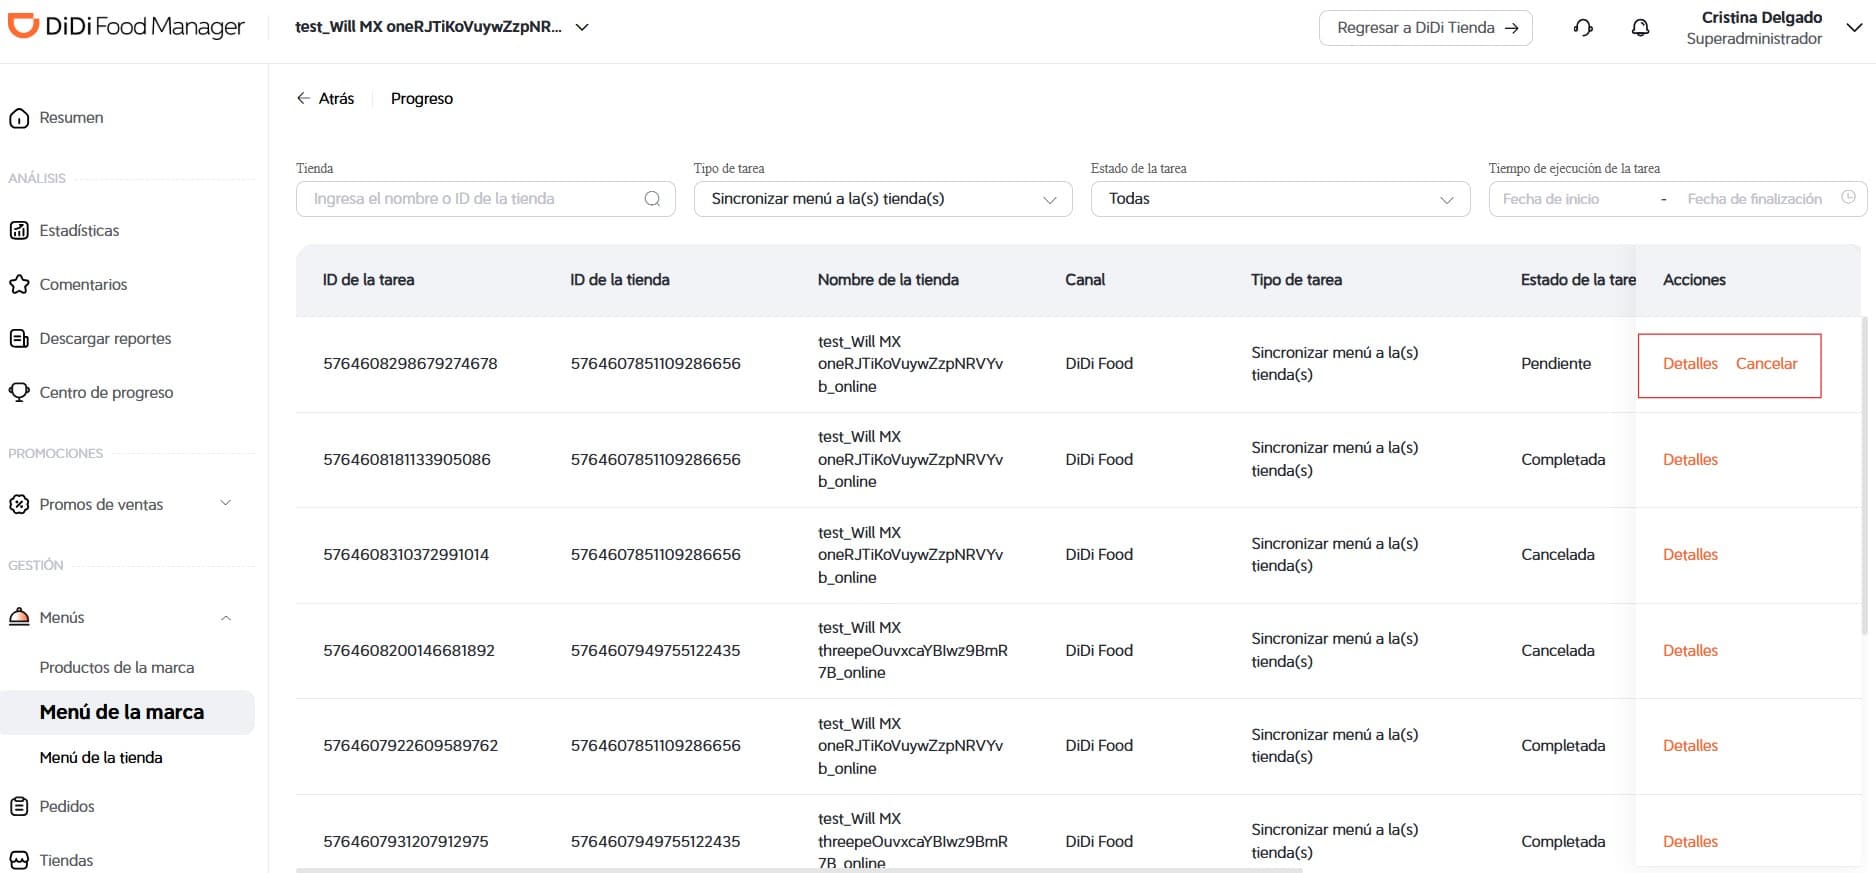Open user account menu chevron
This screenshot has width=1876, height=873.
point(1854,28)
